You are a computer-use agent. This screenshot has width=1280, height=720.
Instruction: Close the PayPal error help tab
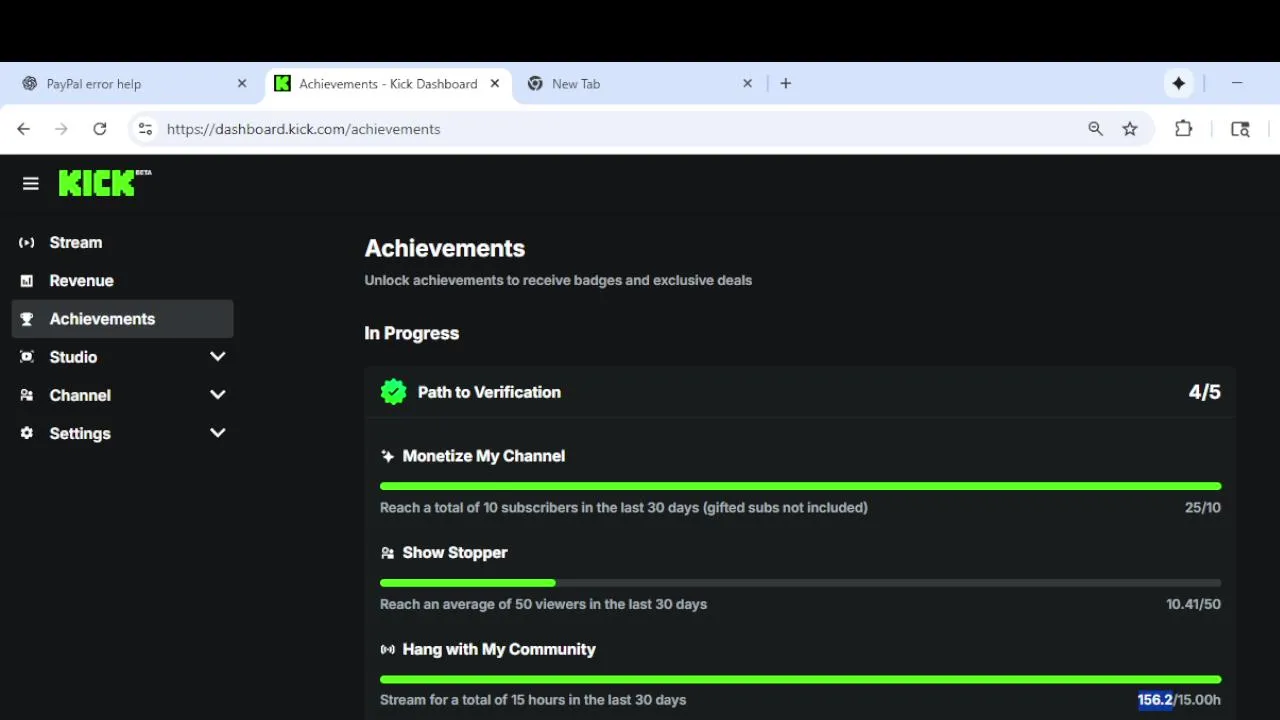coord(242,84)
